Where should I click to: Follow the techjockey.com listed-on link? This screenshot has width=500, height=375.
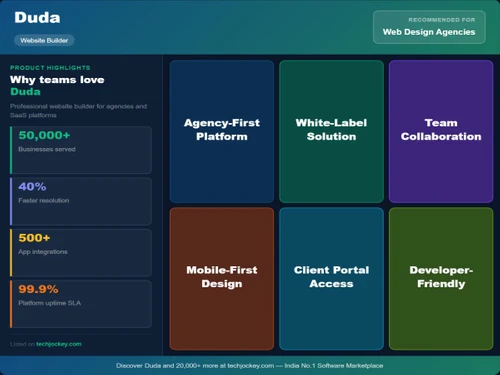(x=59, y=344)
